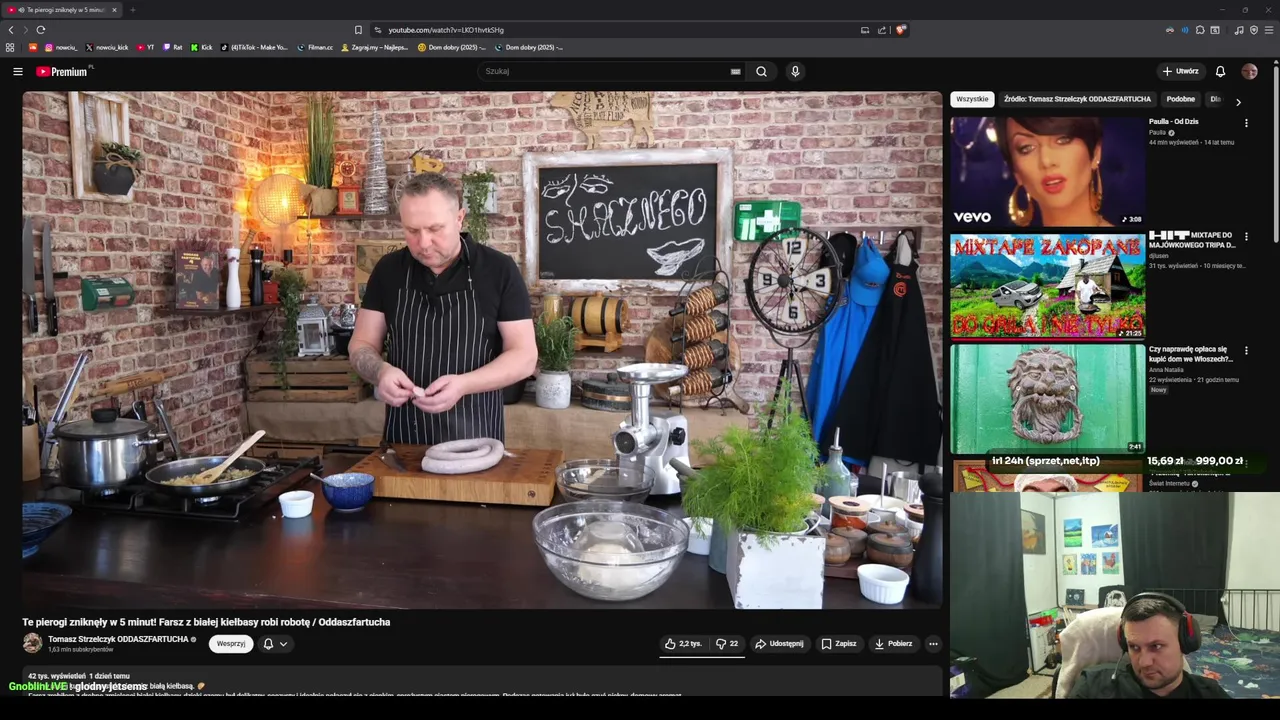Viewport: 1280px width, 720px height.
Task: Open the YT bookmark
Action: pyautogui.click(x=146, y=47)
